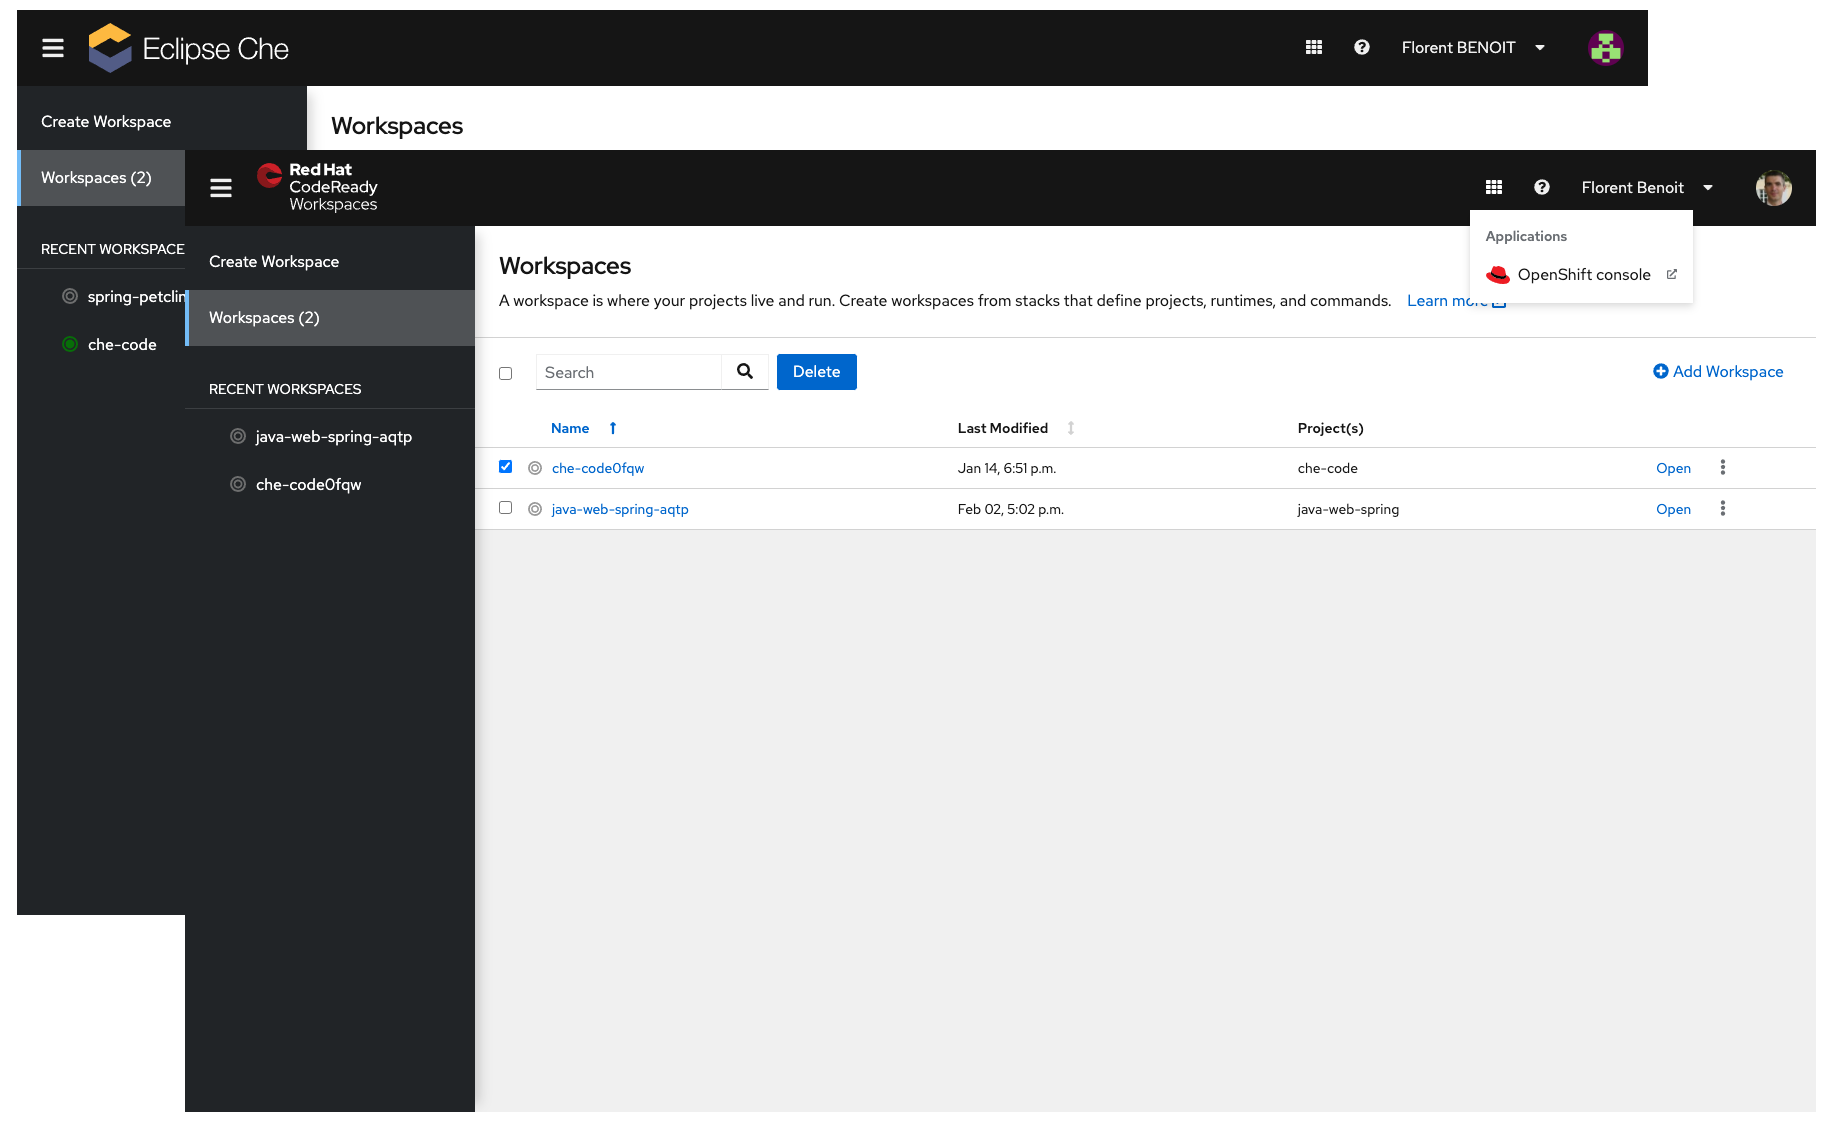Viewport: 1824px width, 1122px height.
Task: Click Project(s) column header
Action: click(1330, 428)
